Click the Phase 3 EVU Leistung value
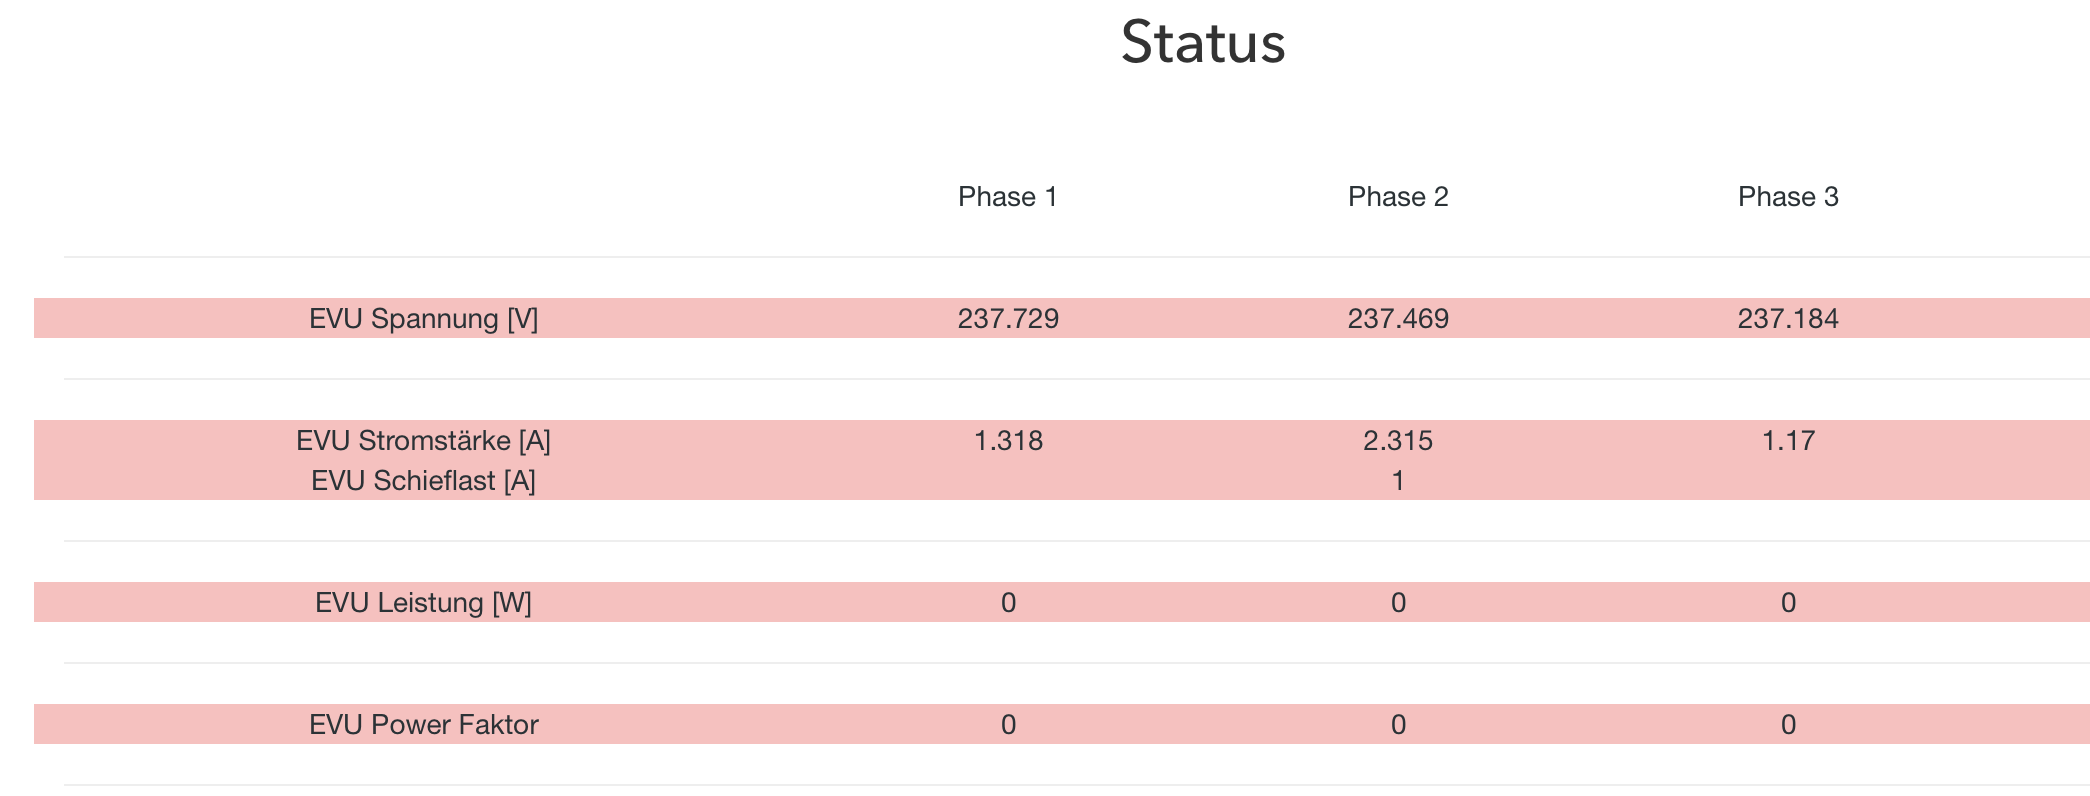The height and width of the screenshot is (796, 2090). [x=1788, y=603]
